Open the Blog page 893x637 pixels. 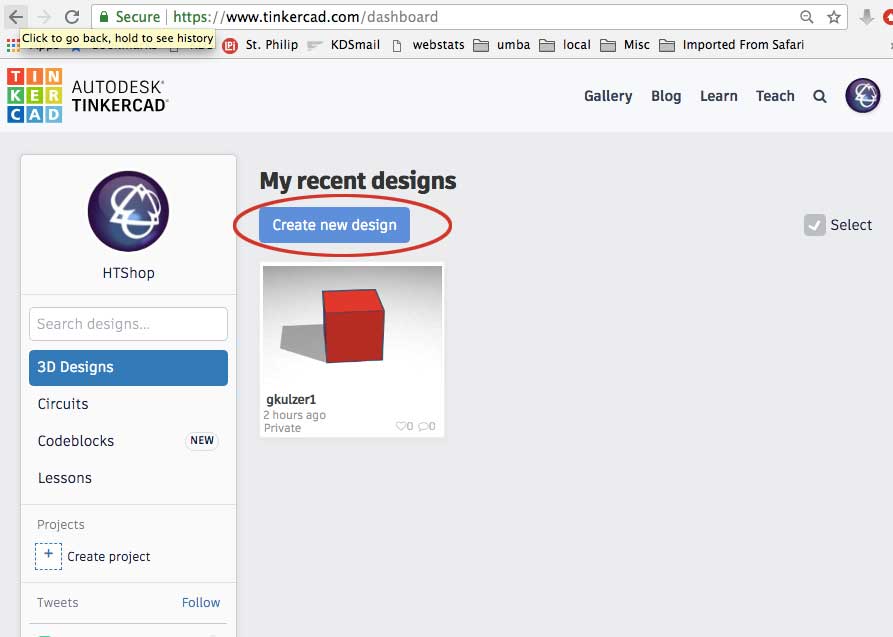(x=666, y=96)
